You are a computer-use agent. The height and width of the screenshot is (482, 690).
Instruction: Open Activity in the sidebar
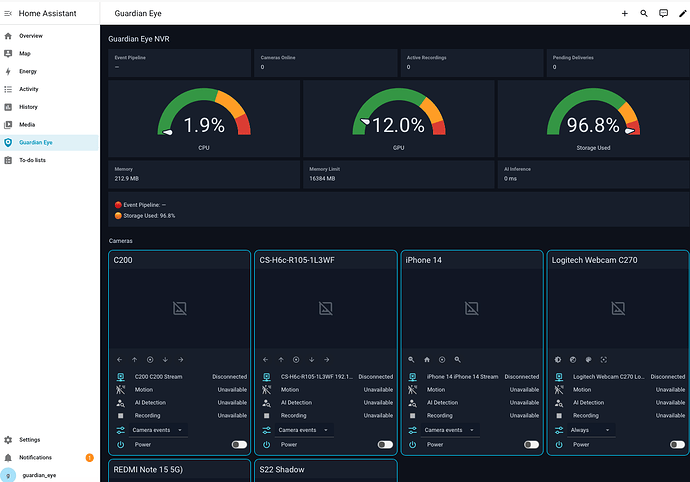tap(49, 89)
